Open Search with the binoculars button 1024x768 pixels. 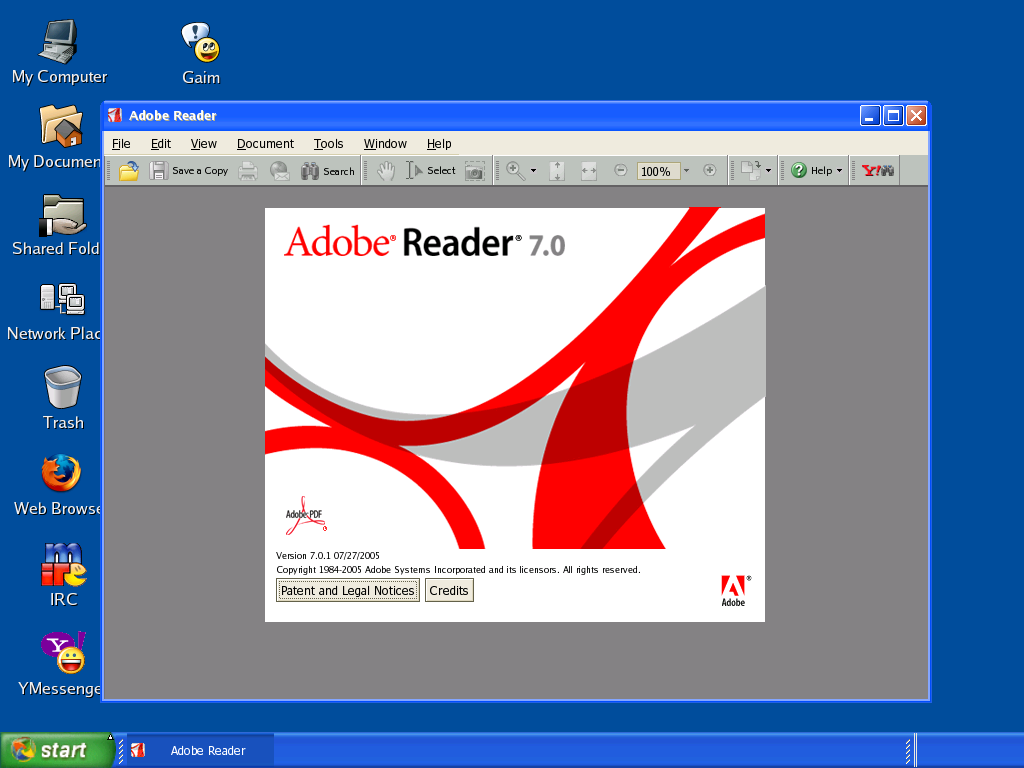[x=328, y=171]
